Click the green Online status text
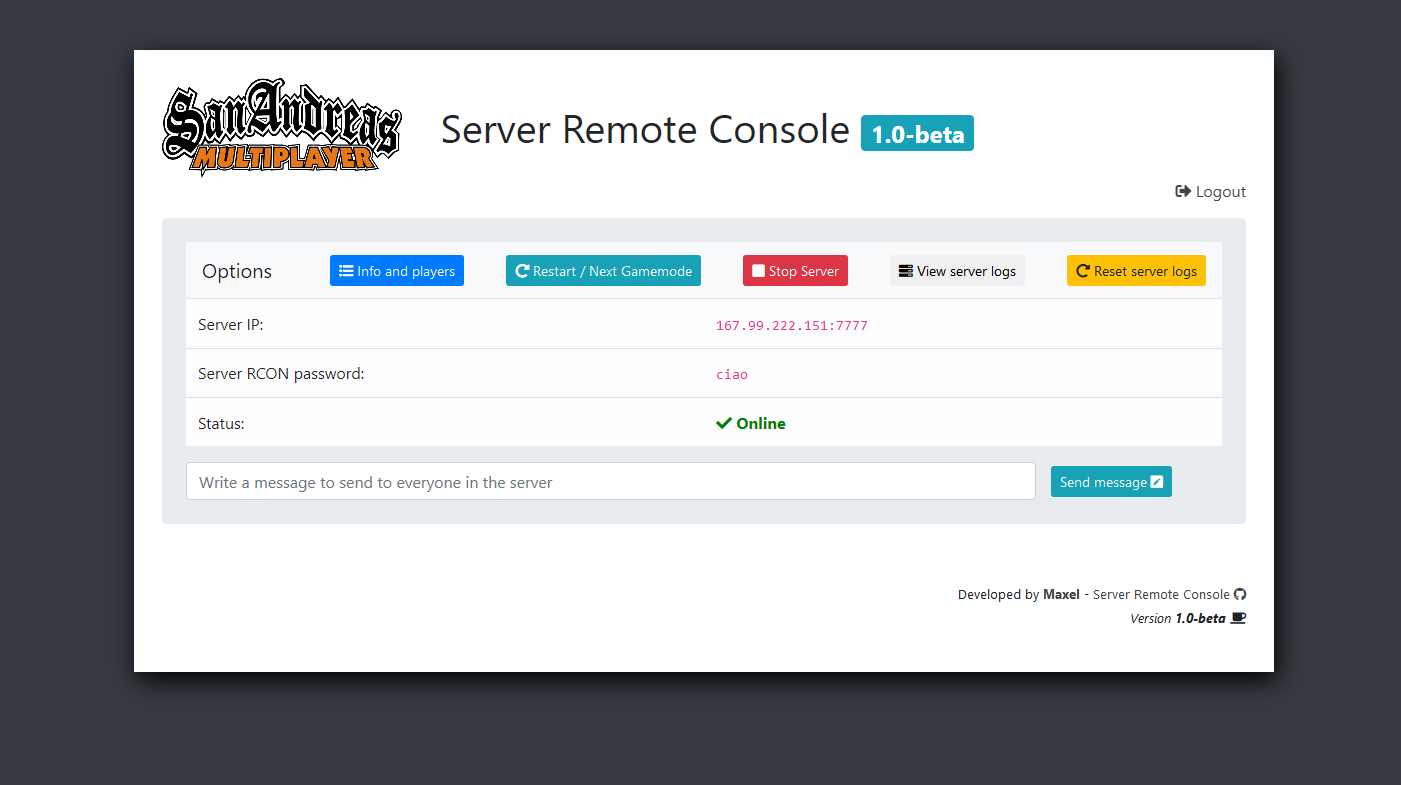Screen dimensions: 1401x785 (x=761, y=424)
